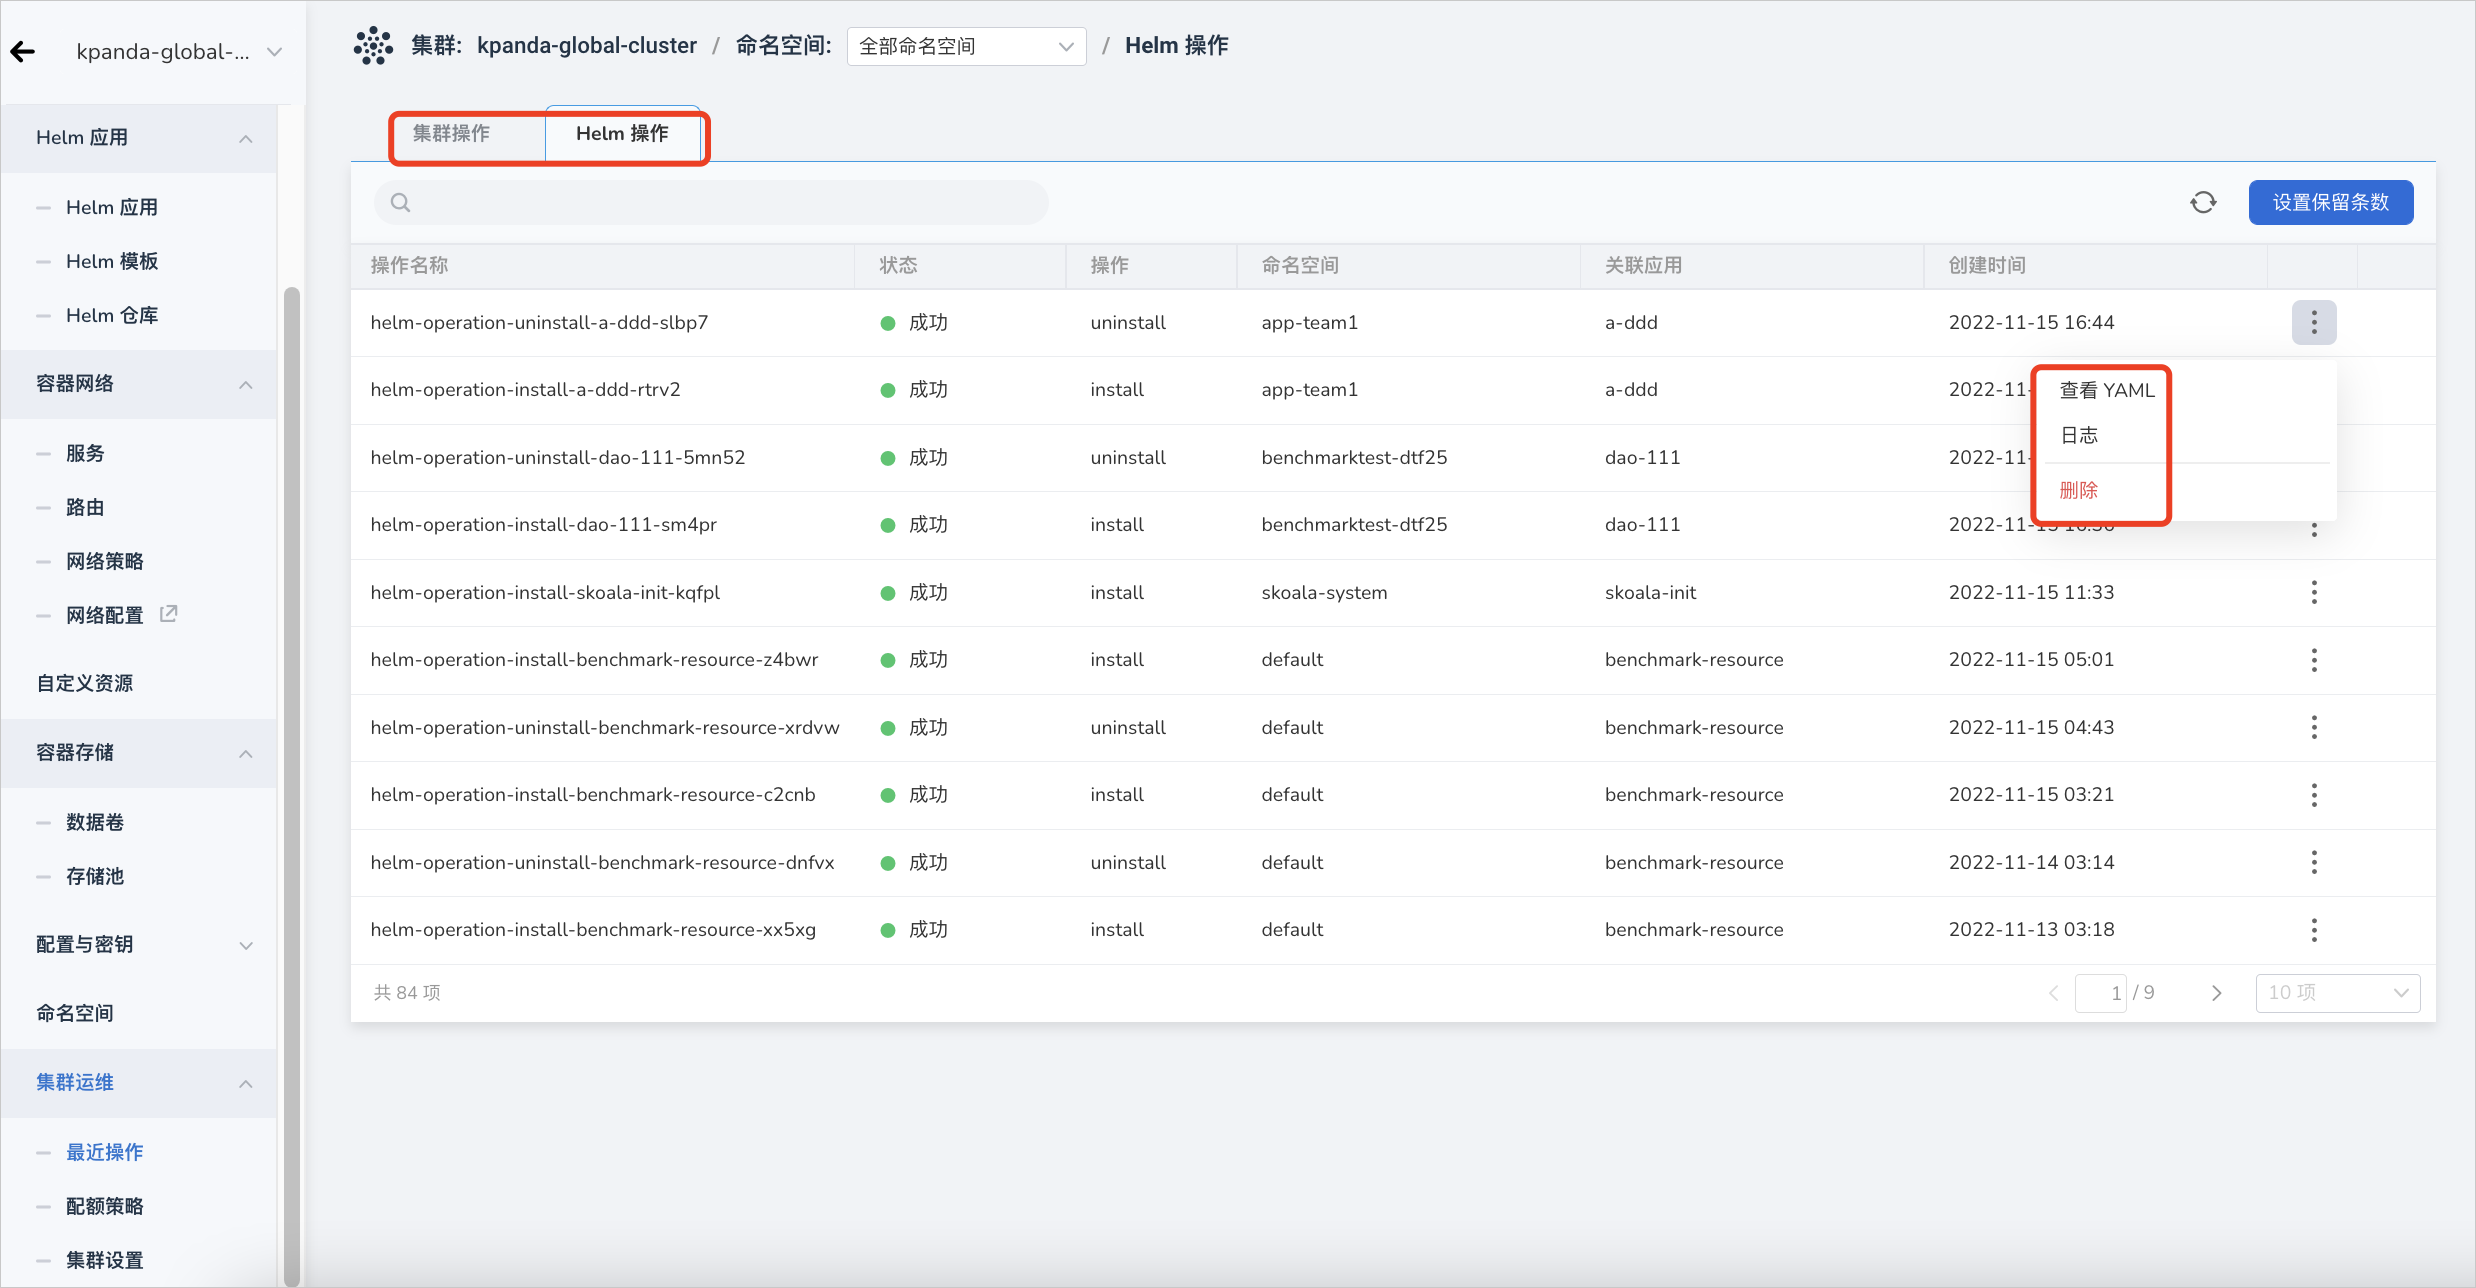Screen dimensions: 2476x1288
Task: Click the 2022-11-13 03:18 creation time
Action: click(2031, 930)
